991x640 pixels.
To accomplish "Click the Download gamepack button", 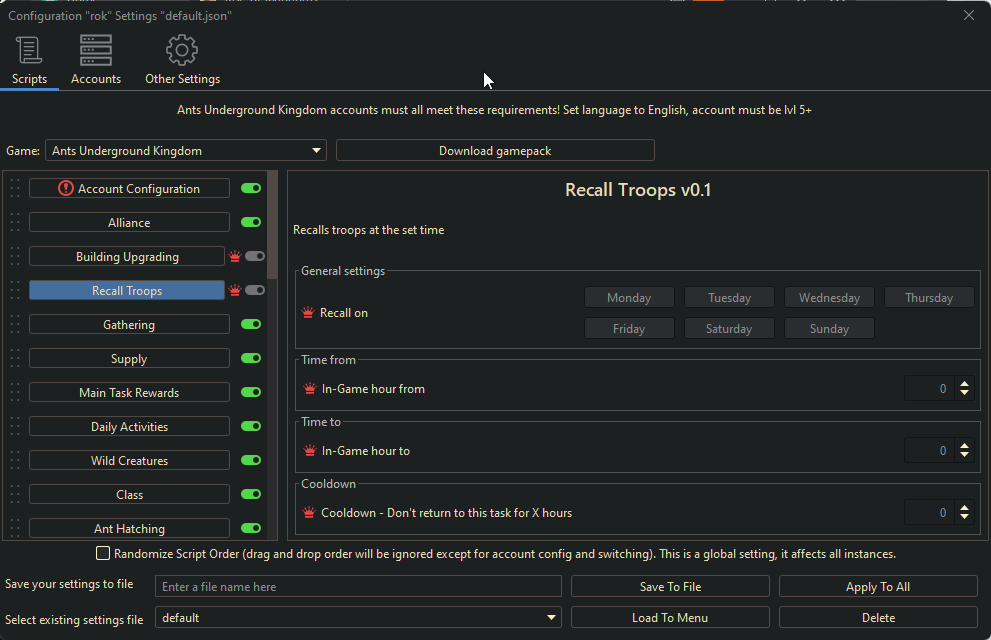I will click(x=495, y=151).
